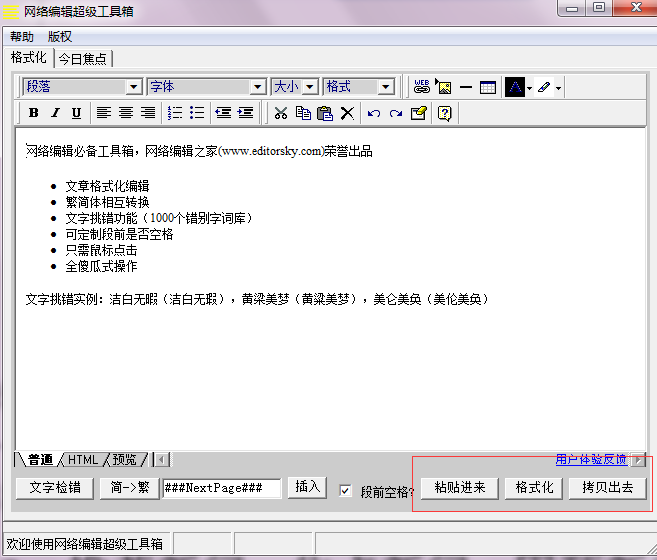The height and width of the screenshot is (560, 657).
Task: Undo the last edit
Action: [374, 113]
